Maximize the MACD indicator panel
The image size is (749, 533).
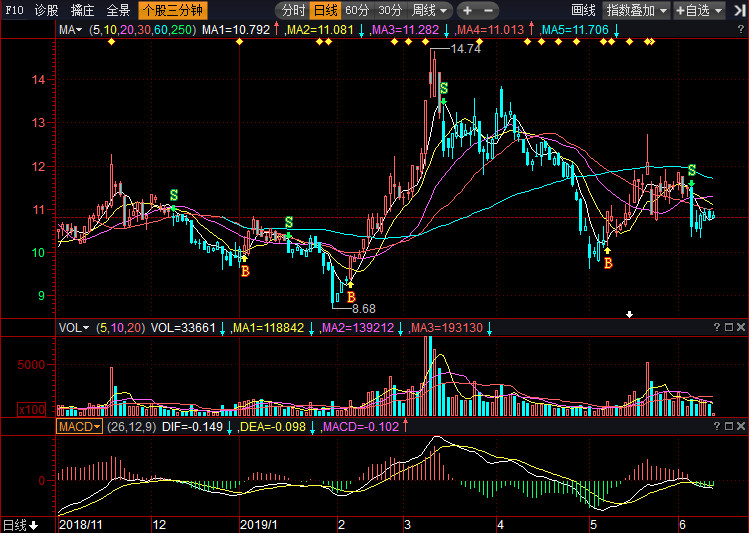728,426
